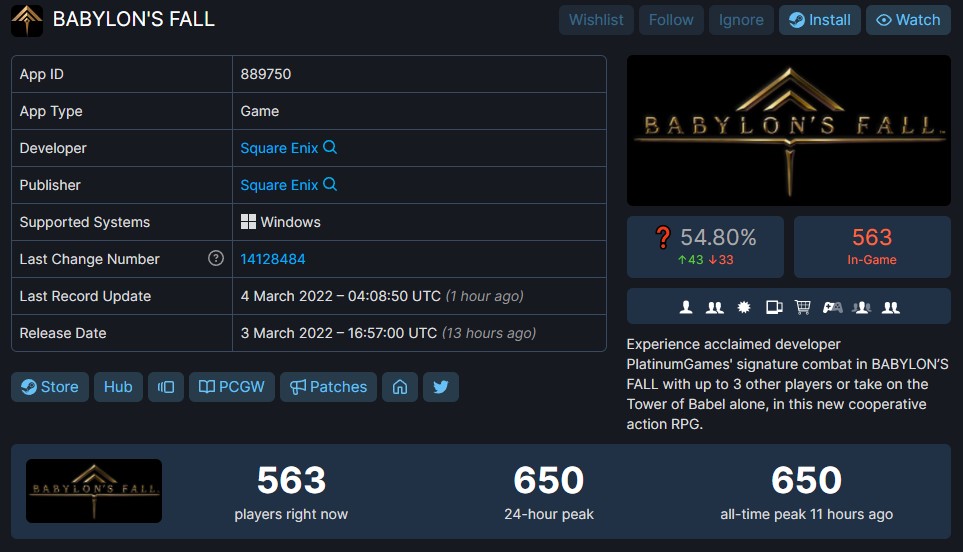Click the Windows logo in Supported Systems
The height and width of the screenshot is (552, 963).
248,222
